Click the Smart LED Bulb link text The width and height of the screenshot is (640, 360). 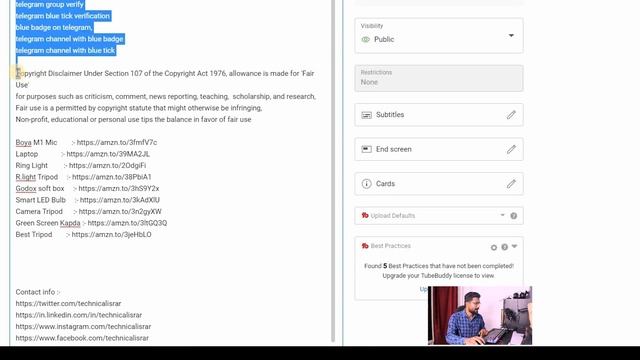tap(120, 200)
